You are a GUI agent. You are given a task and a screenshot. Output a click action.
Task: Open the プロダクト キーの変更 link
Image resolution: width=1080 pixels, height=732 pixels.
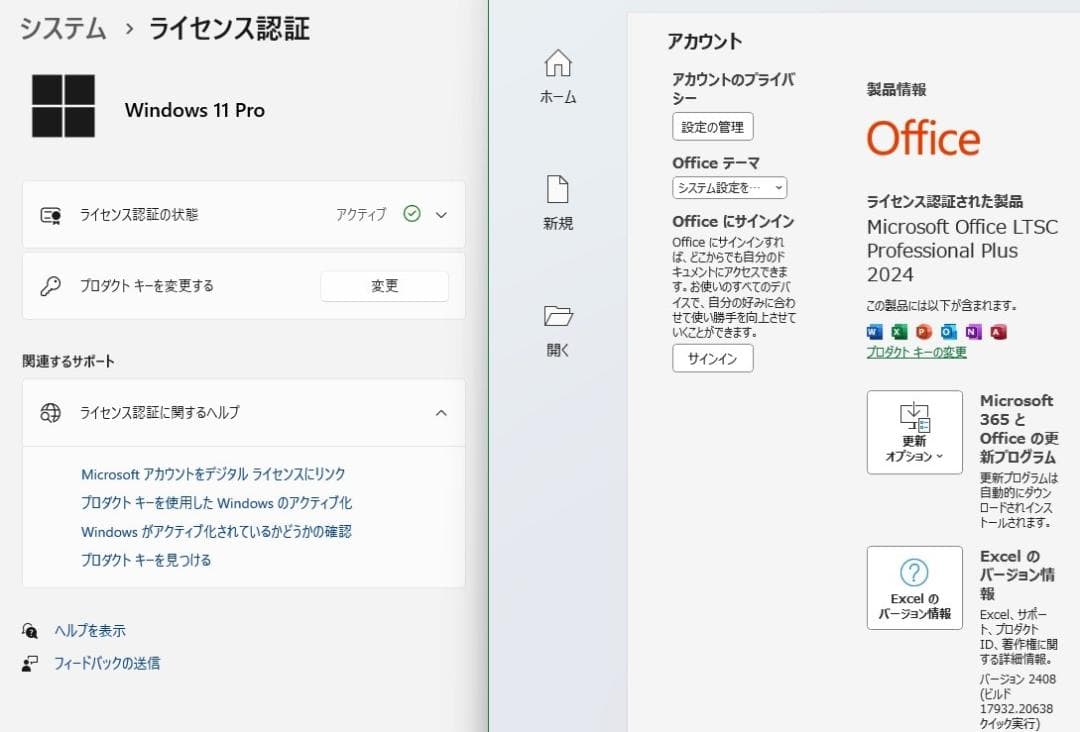[917, 352]
